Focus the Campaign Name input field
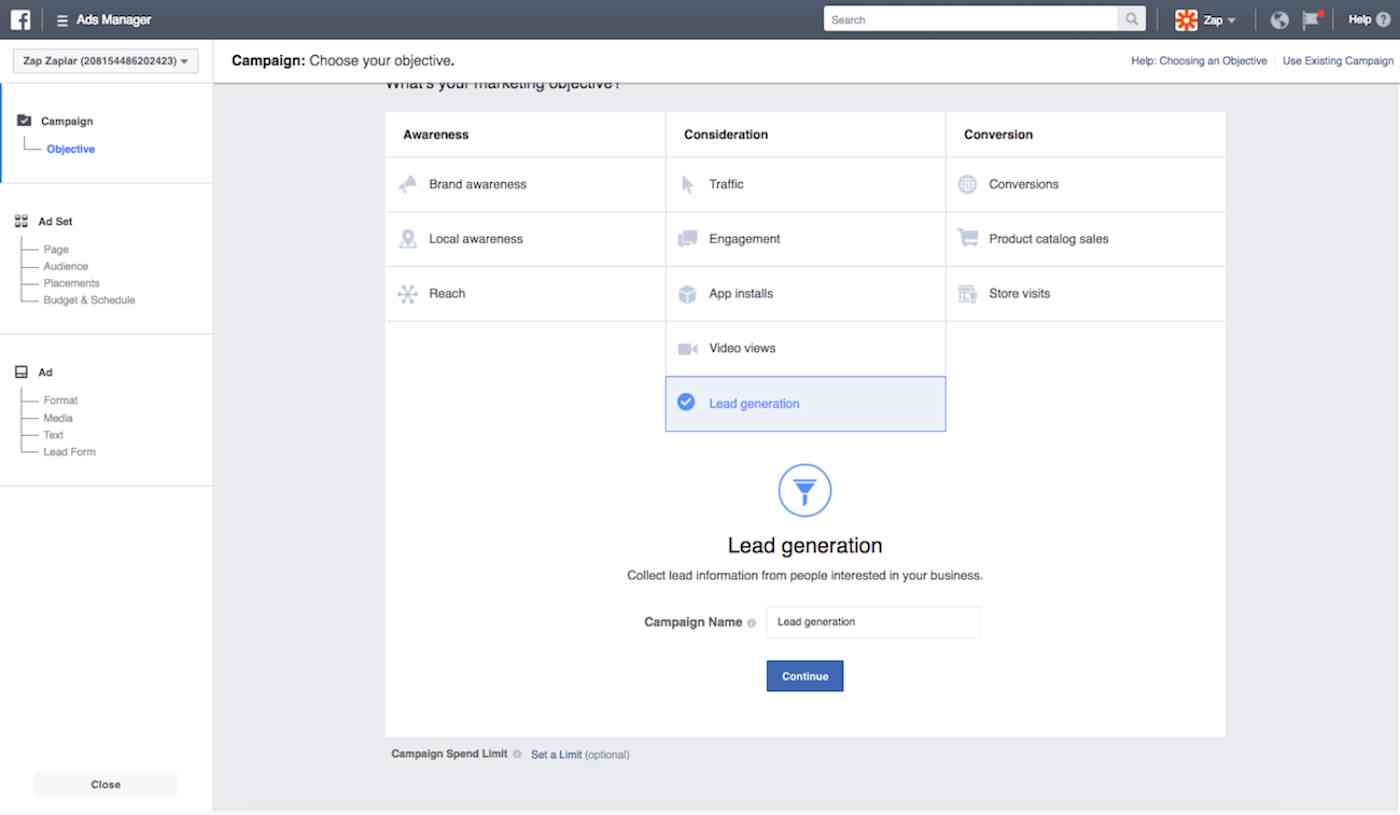 pyautogui.click(x=873, y=622)
